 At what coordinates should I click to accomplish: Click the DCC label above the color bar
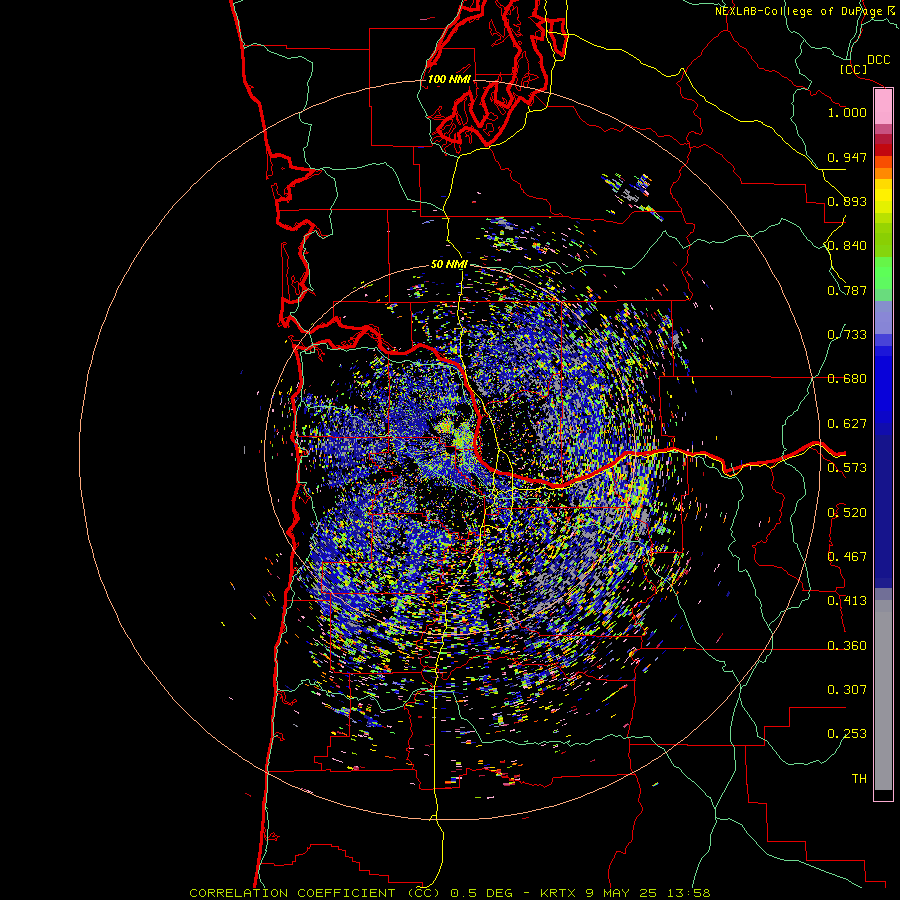pos(878,60)
